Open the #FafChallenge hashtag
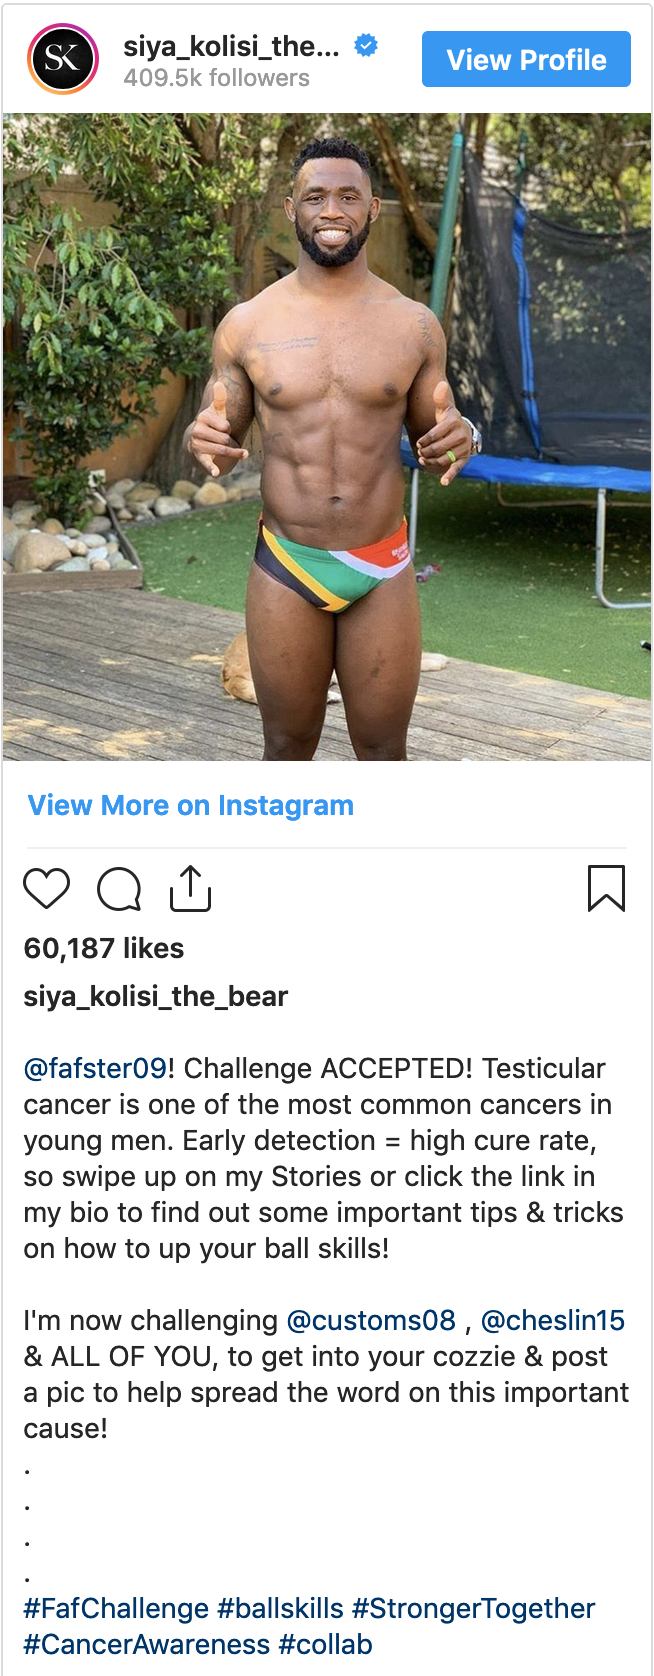654x1676 pixels. [116, 1608]
